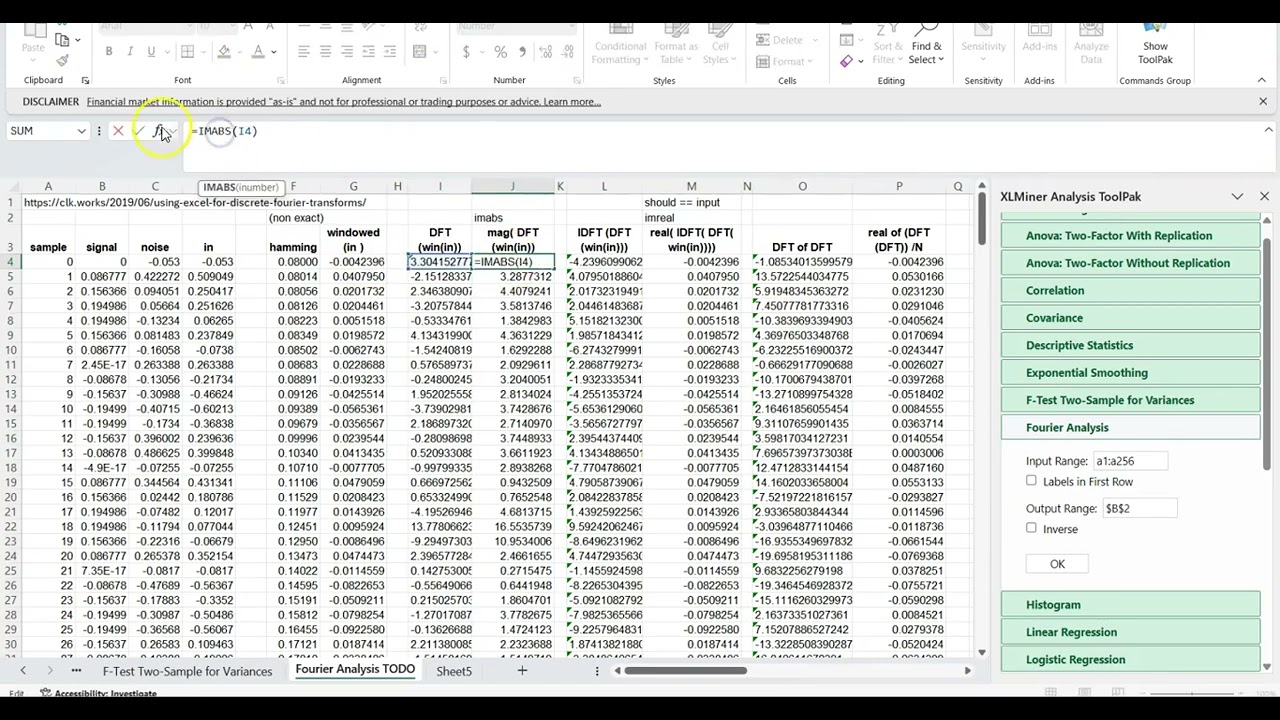Open Copy options dropdown arrow
Viewport: 1280px width, 720px height.
tap(77, 40)
